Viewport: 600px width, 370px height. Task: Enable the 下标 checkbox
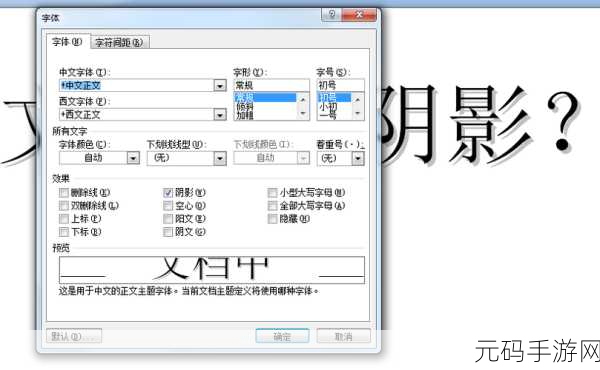click(x=64, y=232)
